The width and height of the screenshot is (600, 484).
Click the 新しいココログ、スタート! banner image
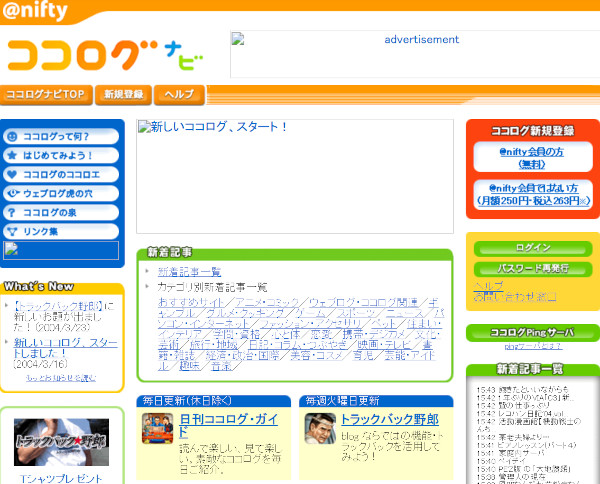coord(295,176)
